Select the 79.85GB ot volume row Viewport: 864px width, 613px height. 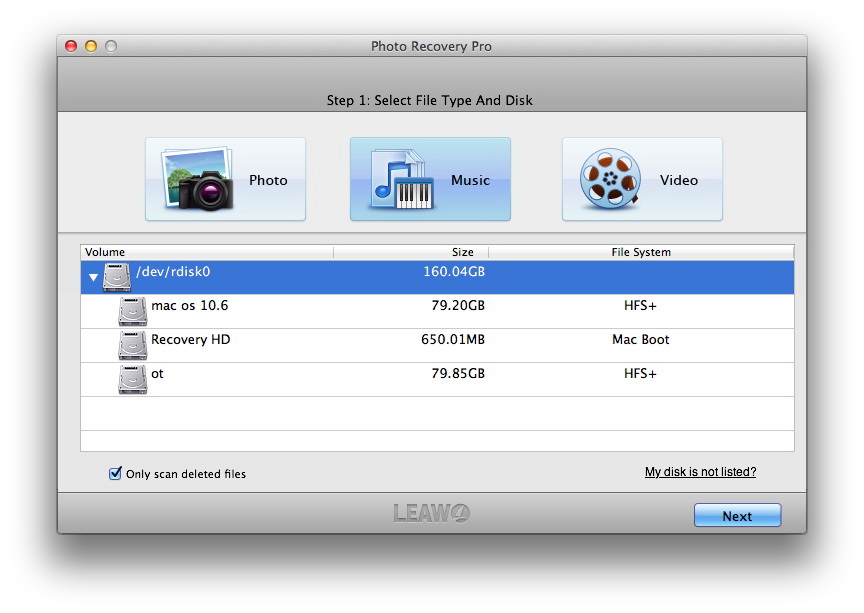click(x=437, y=379)
